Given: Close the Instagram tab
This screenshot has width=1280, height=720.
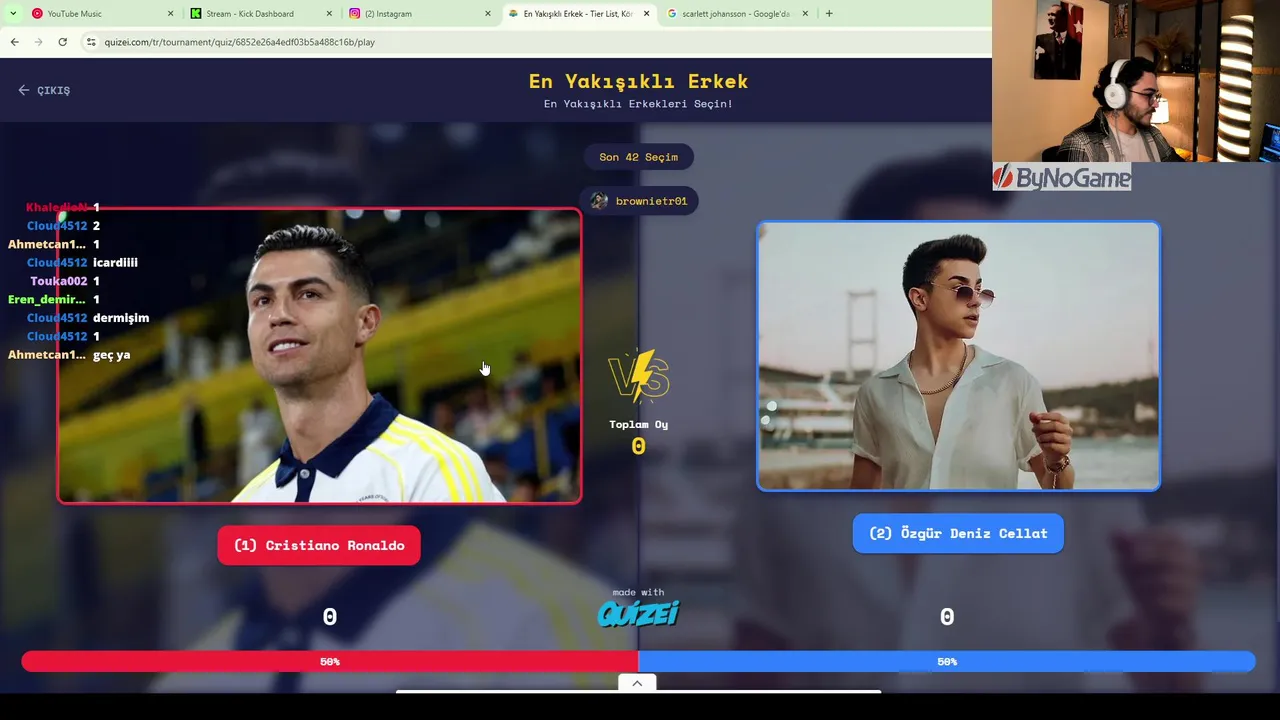Looking at the screenshot, I should tap(488, 14).
